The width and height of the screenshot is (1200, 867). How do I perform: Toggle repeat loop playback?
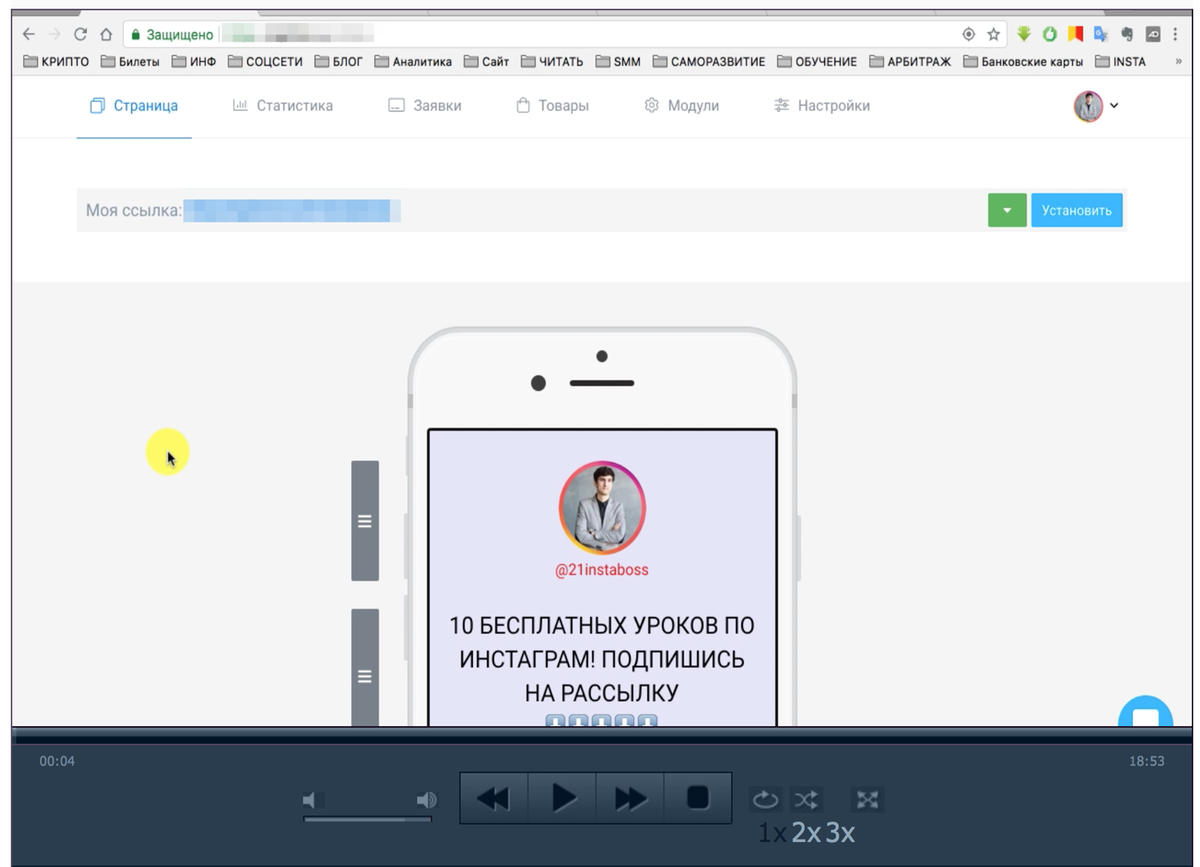[x=765, y=799]
